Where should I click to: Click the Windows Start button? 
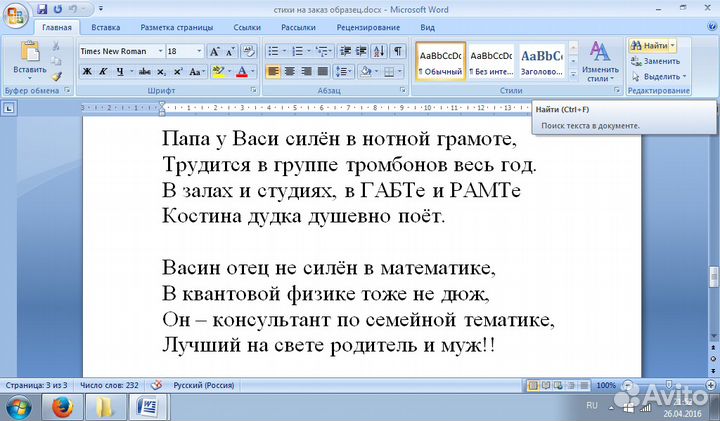point(18,407)
